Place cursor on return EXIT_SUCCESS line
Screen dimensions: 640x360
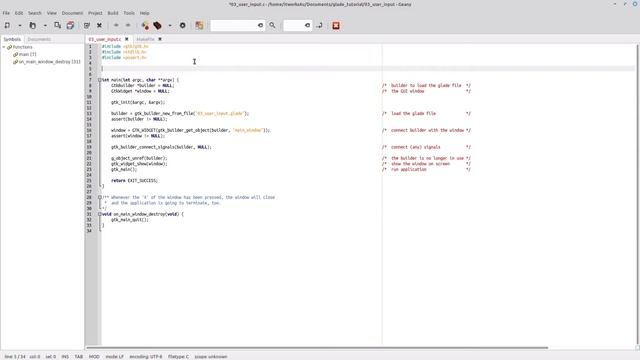tap(134, 180)
